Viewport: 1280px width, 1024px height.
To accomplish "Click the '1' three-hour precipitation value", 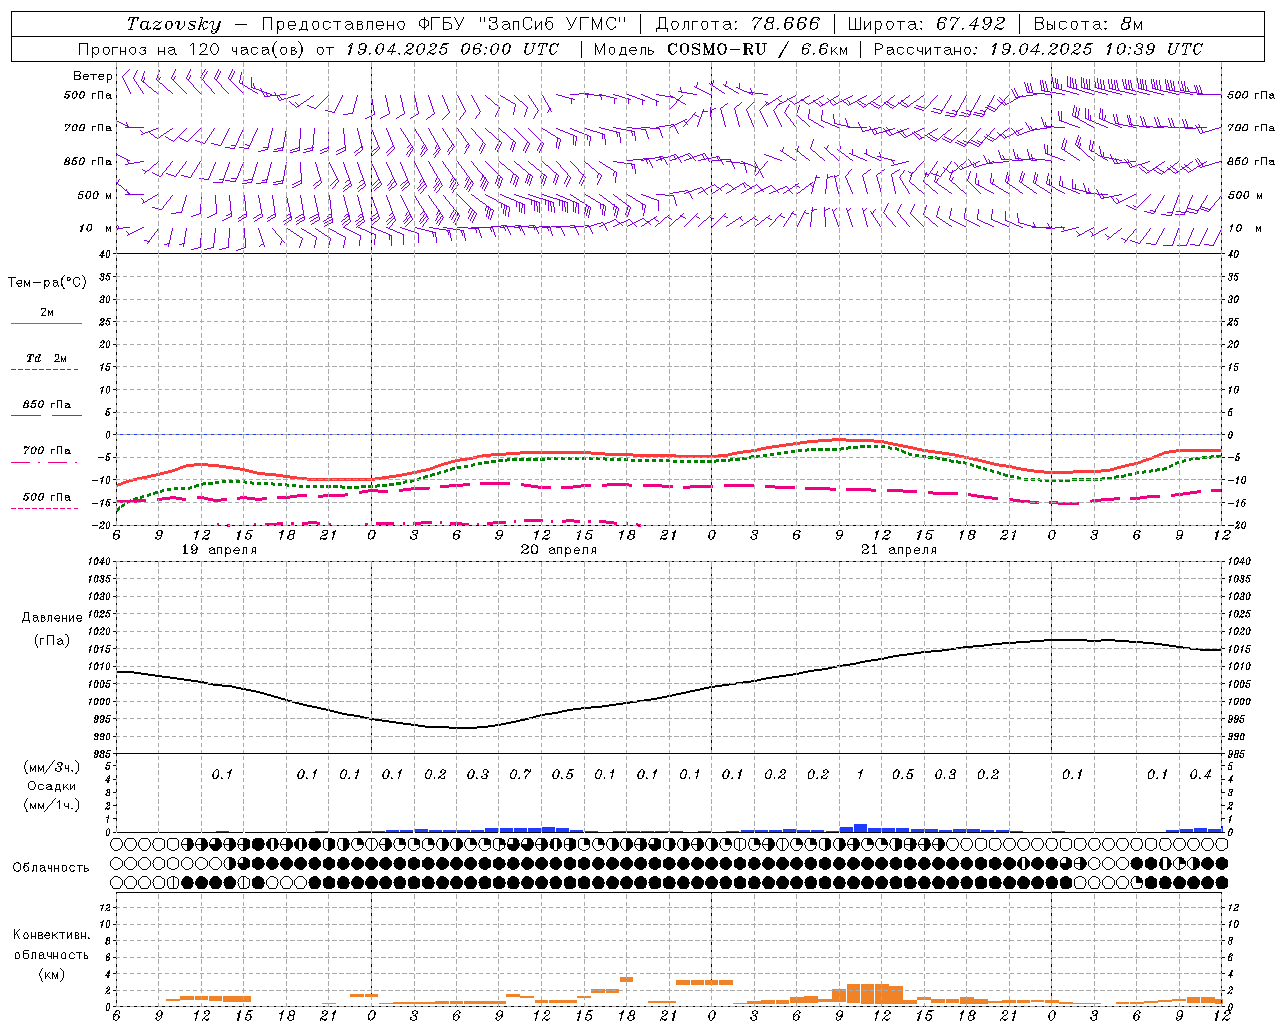I will 860,775.
